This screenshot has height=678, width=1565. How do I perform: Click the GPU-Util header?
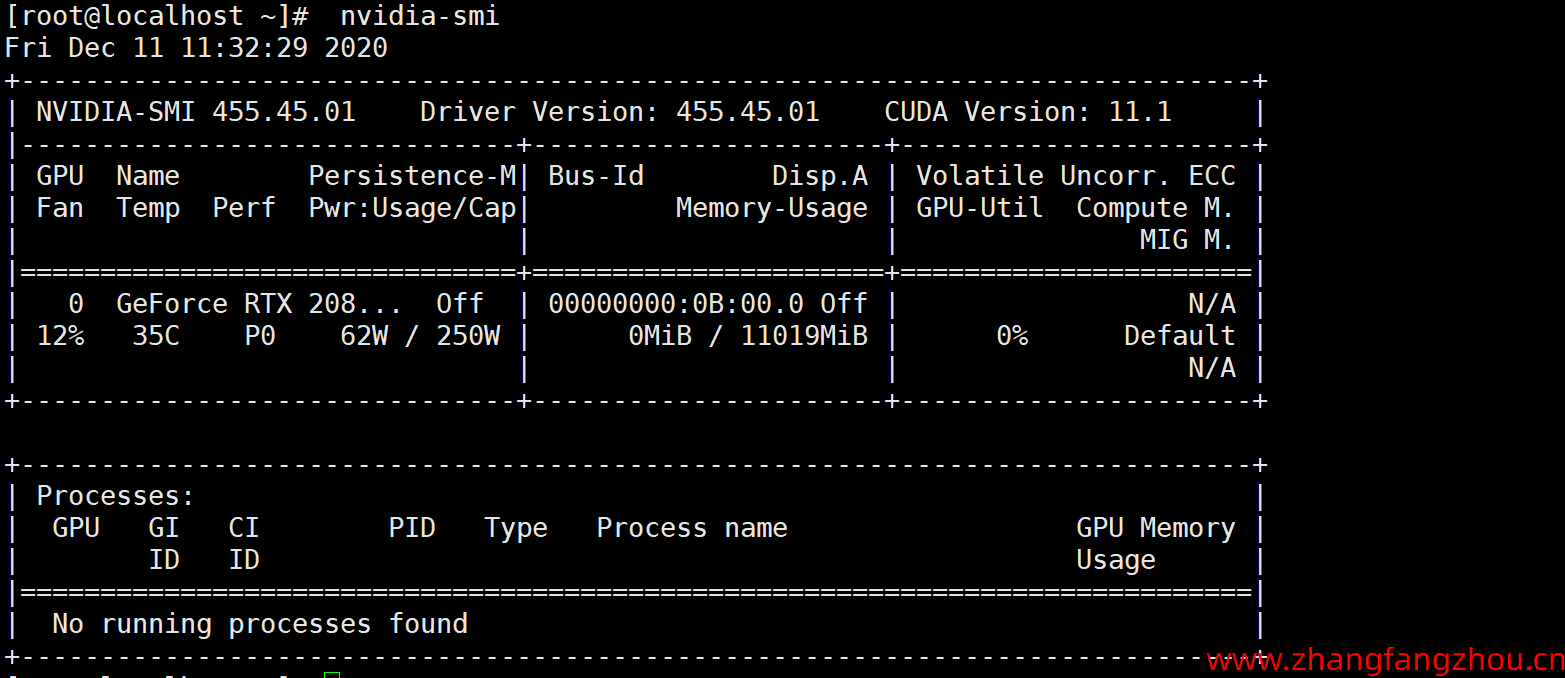pos(980,208)
